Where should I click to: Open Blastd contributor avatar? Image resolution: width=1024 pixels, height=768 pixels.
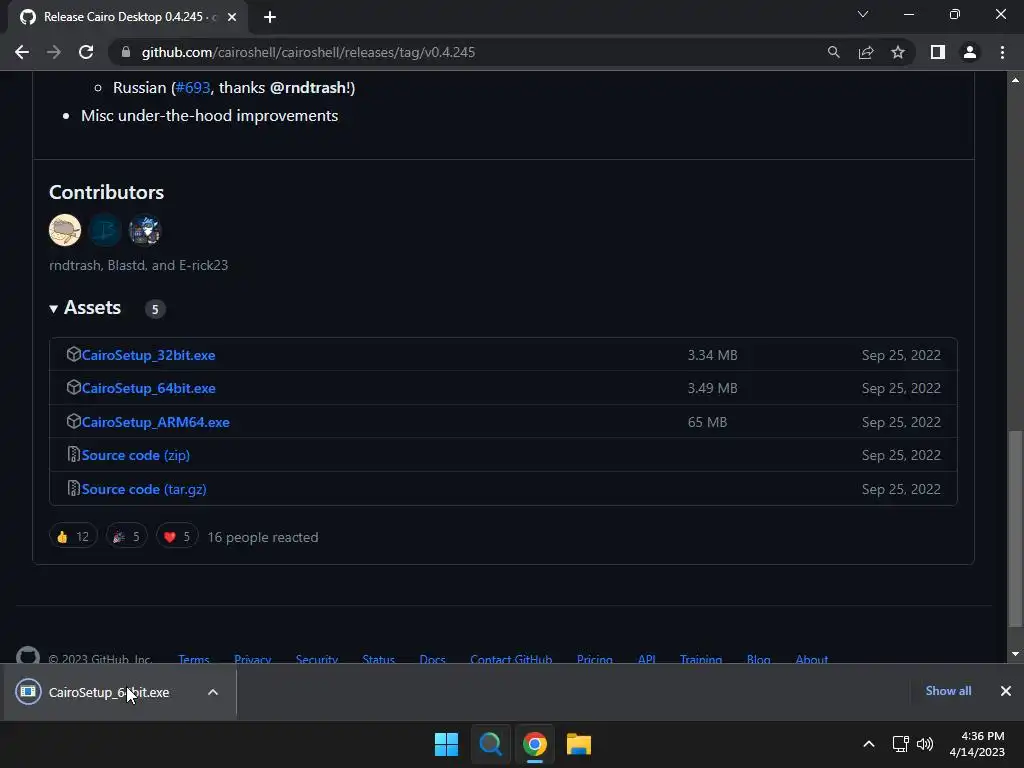click(x=104, y=230)
